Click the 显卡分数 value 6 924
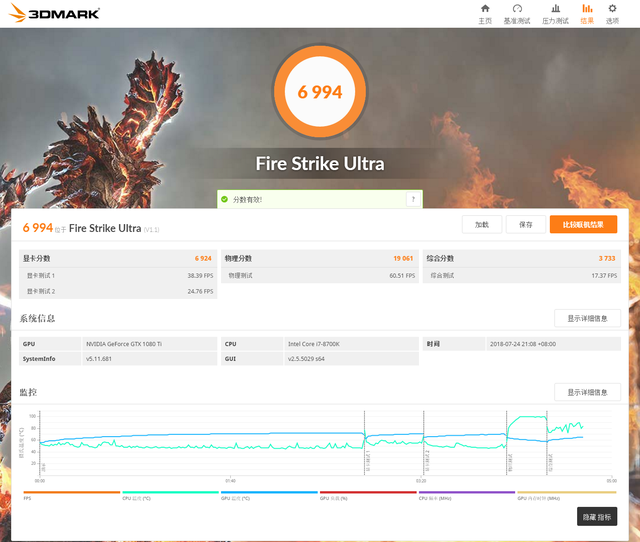 point(203,258)
